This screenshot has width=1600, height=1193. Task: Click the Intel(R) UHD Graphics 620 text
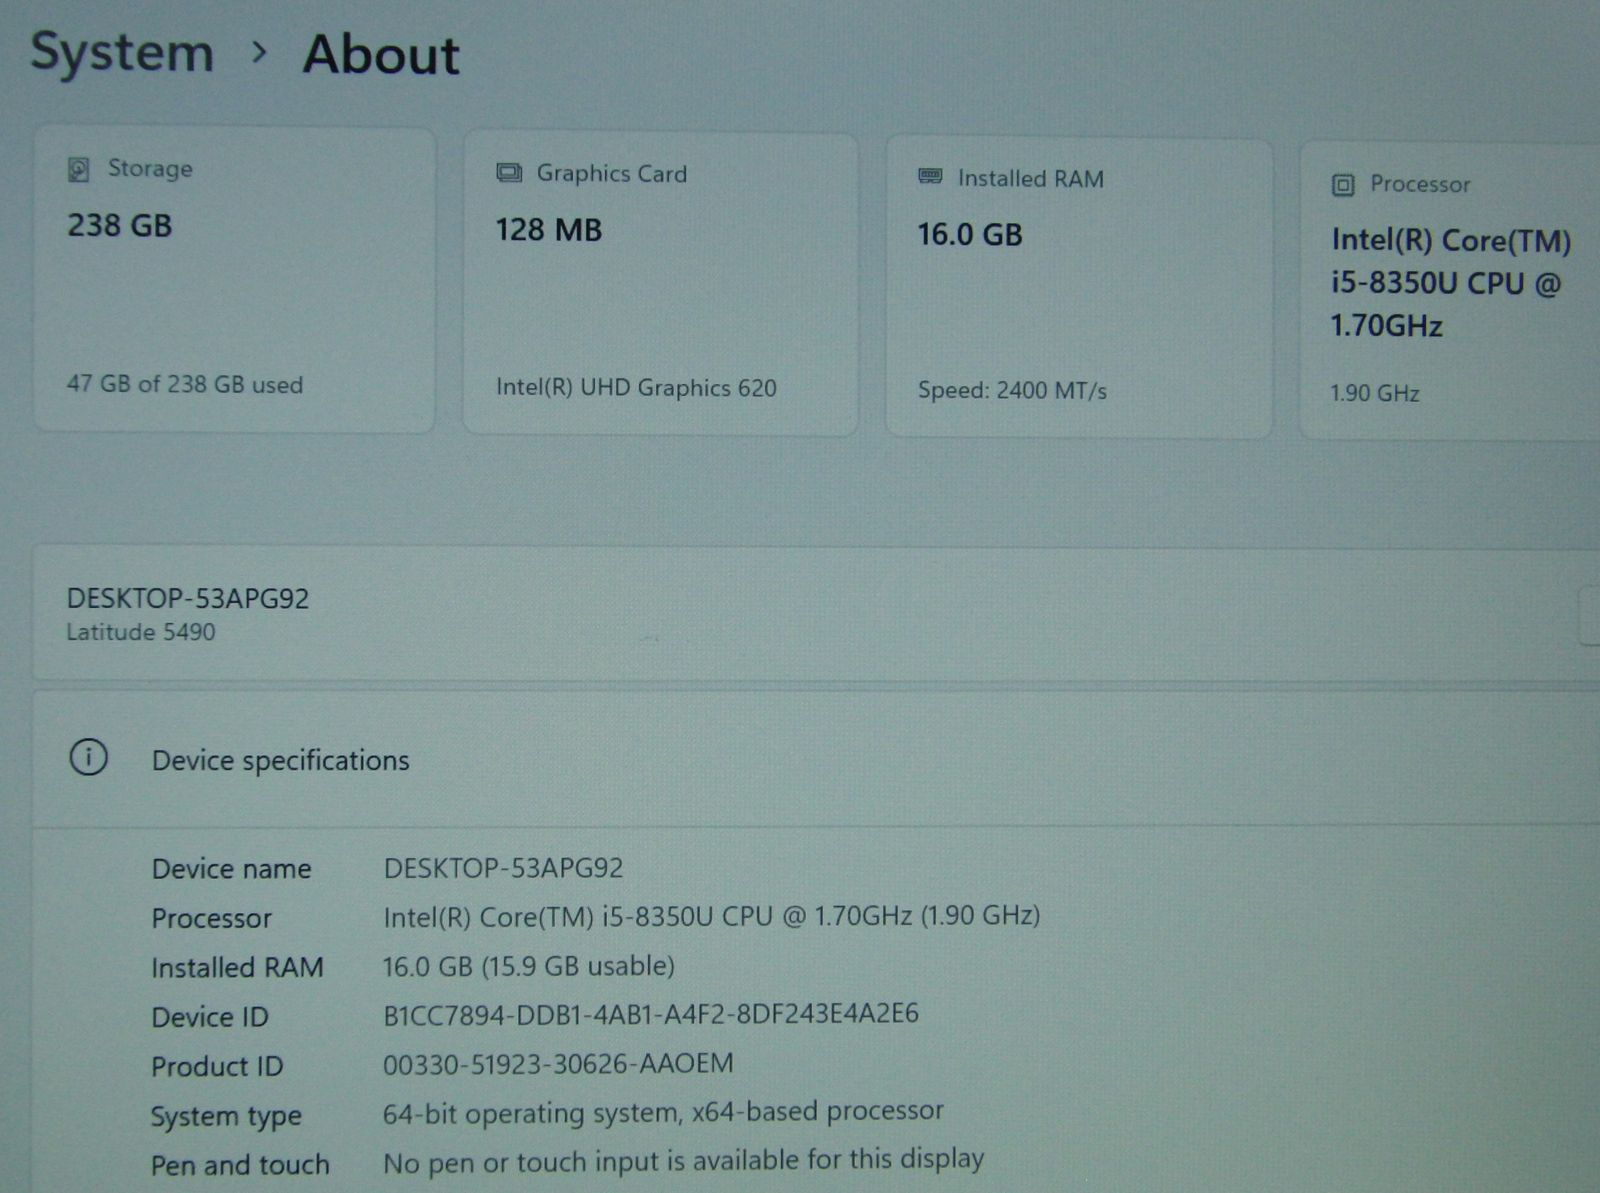(636, 388)
